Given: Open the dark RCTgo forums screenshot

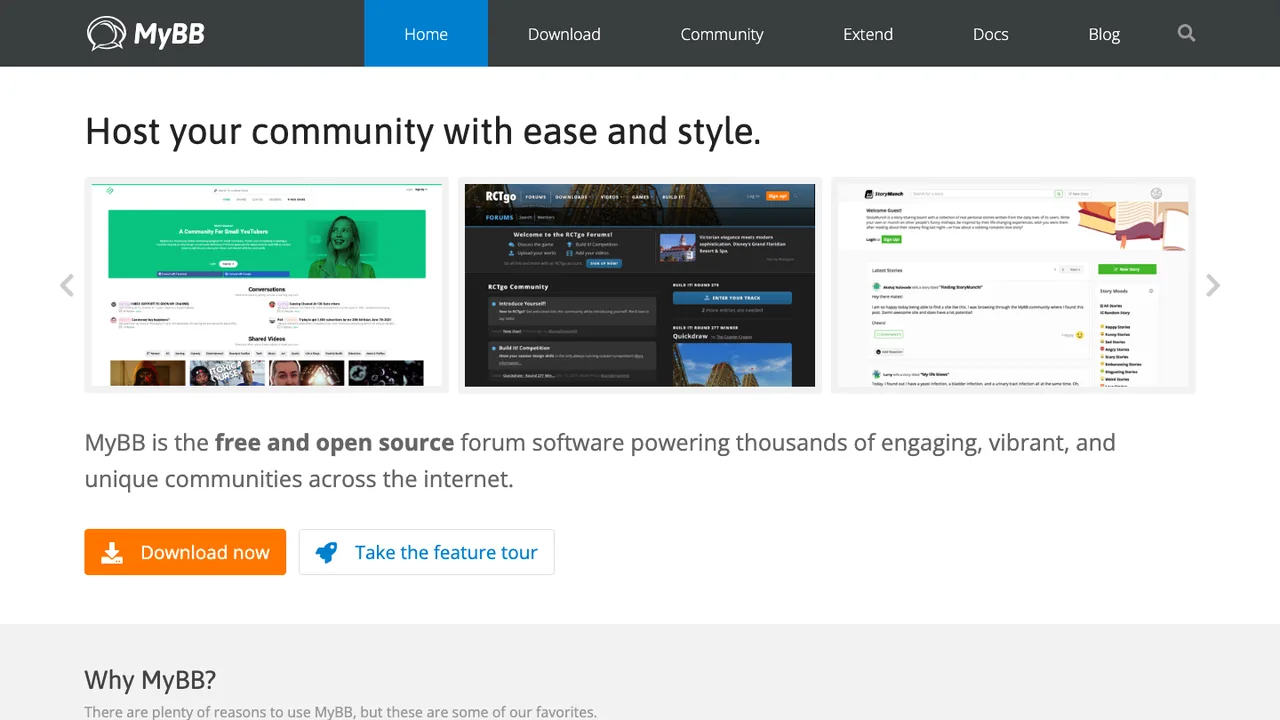Looking at the screenshot, I should pos(640,285).
